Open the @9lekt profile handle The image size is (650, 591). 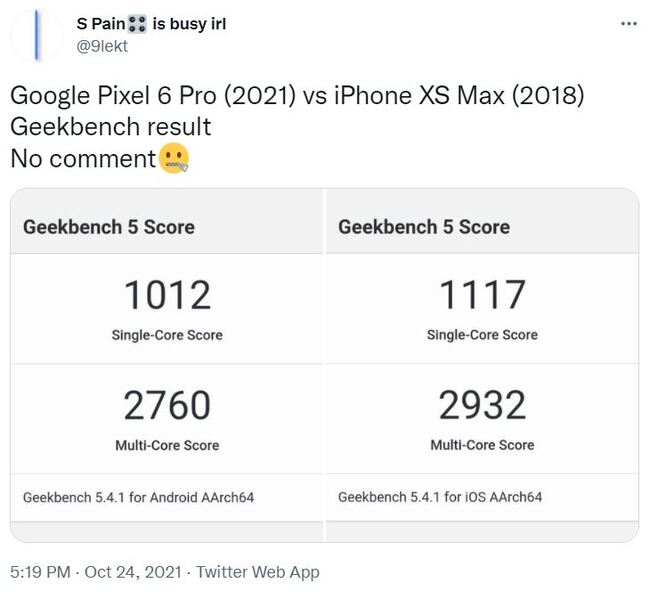click(102, 45)
